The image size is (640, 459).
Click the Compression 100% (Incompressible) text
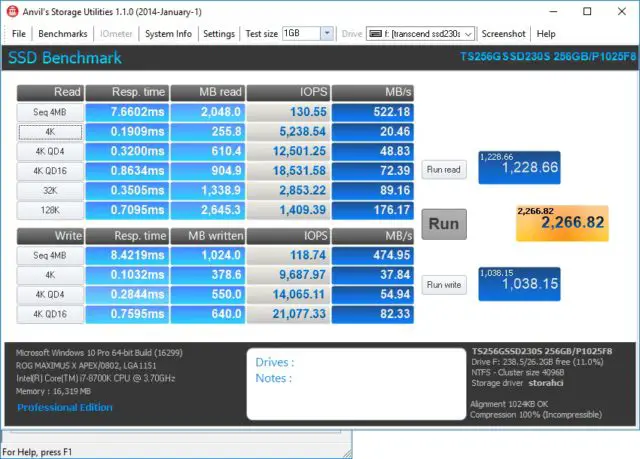click(x=536, y=415)
